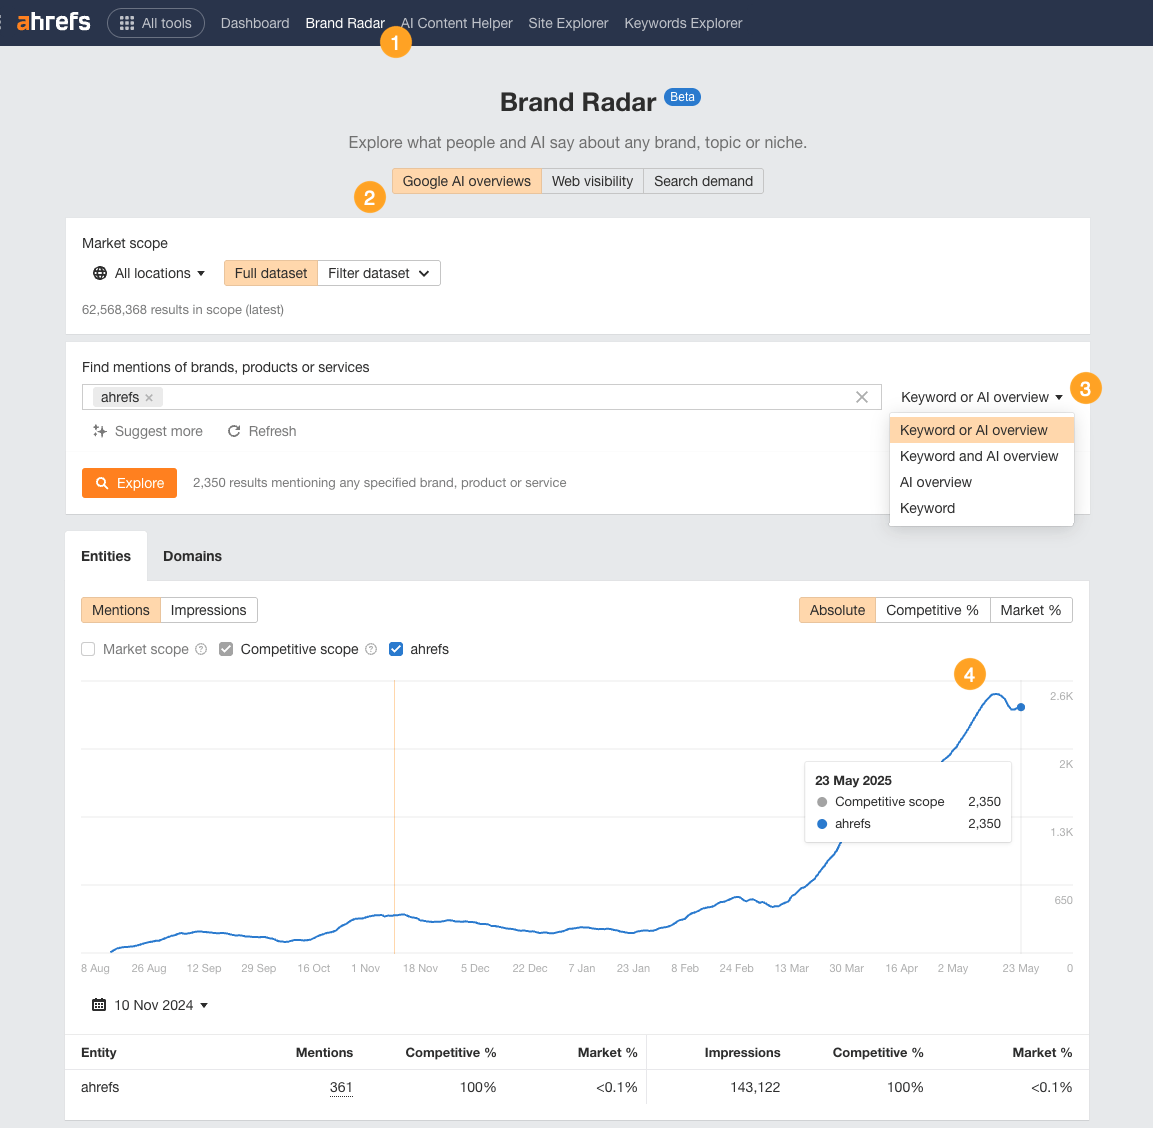Select AI overview from the open dropdown list

coord(936,482)
